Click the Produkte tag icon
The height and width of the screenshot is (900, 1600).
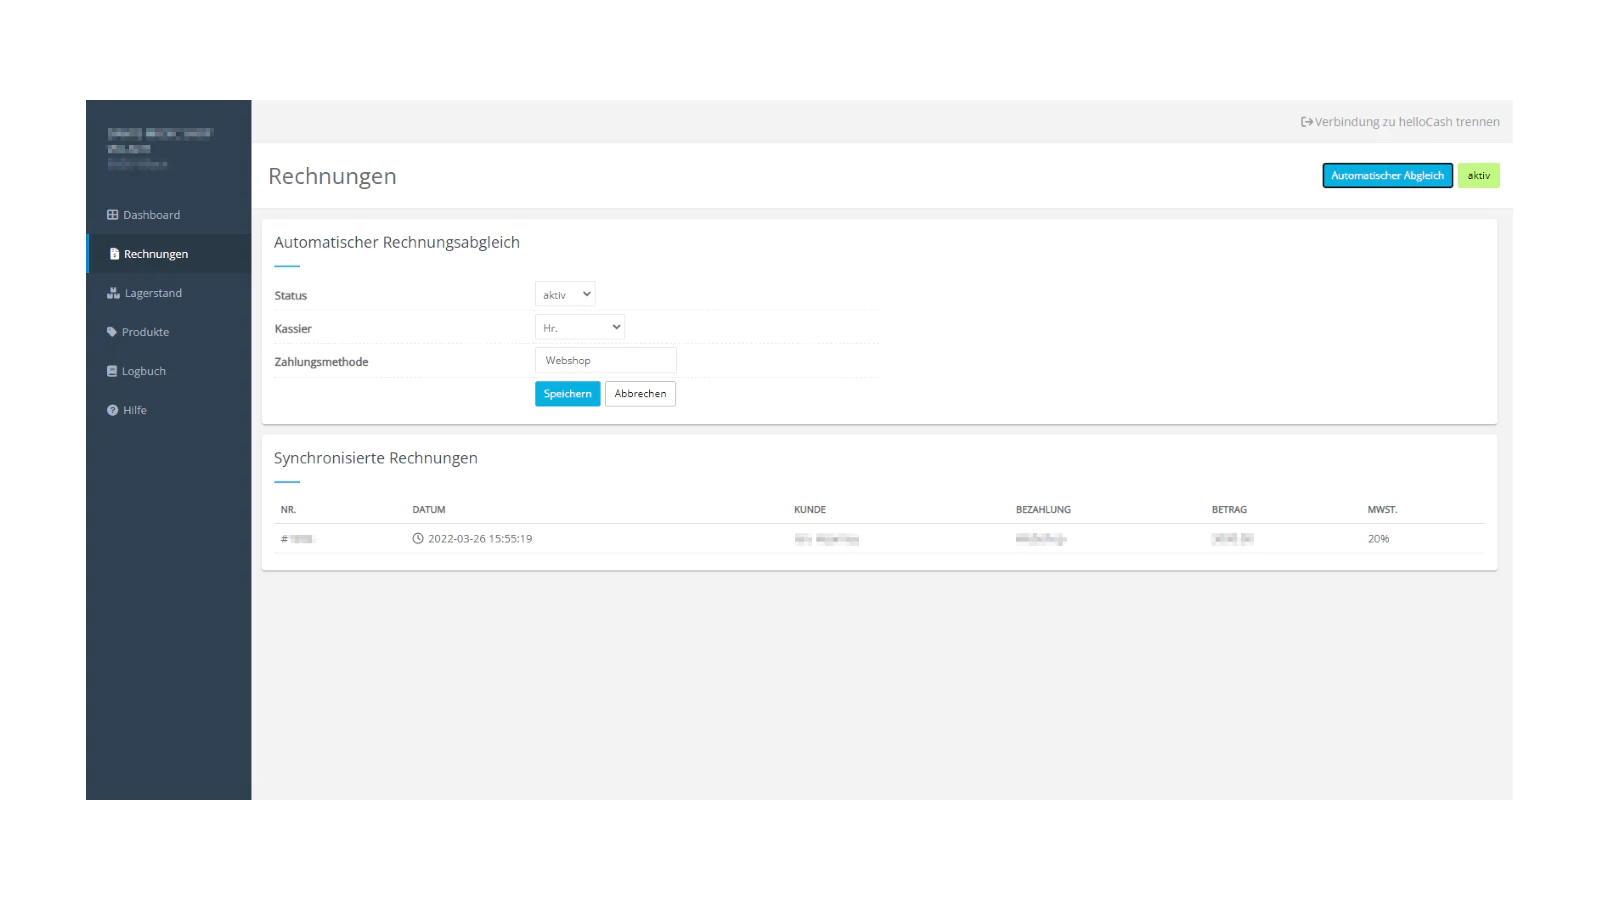point(112,332)
